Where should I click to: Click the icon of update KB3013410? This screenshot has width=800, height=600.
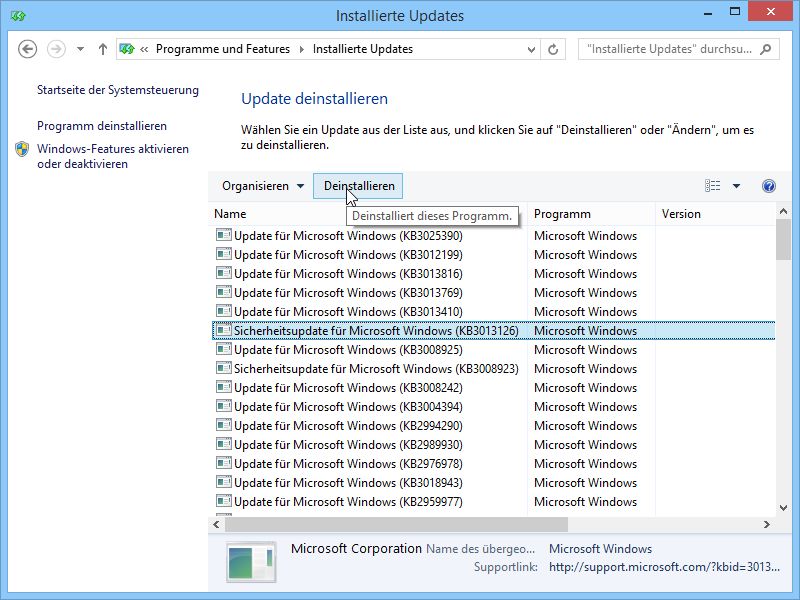coord(223,311)
